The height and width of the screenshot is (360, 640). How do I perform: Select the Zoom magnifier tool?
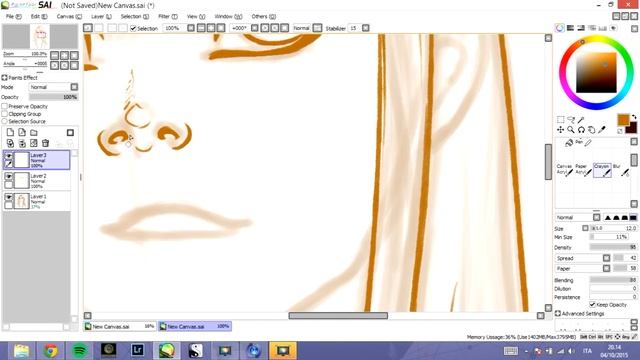[571, 130]
